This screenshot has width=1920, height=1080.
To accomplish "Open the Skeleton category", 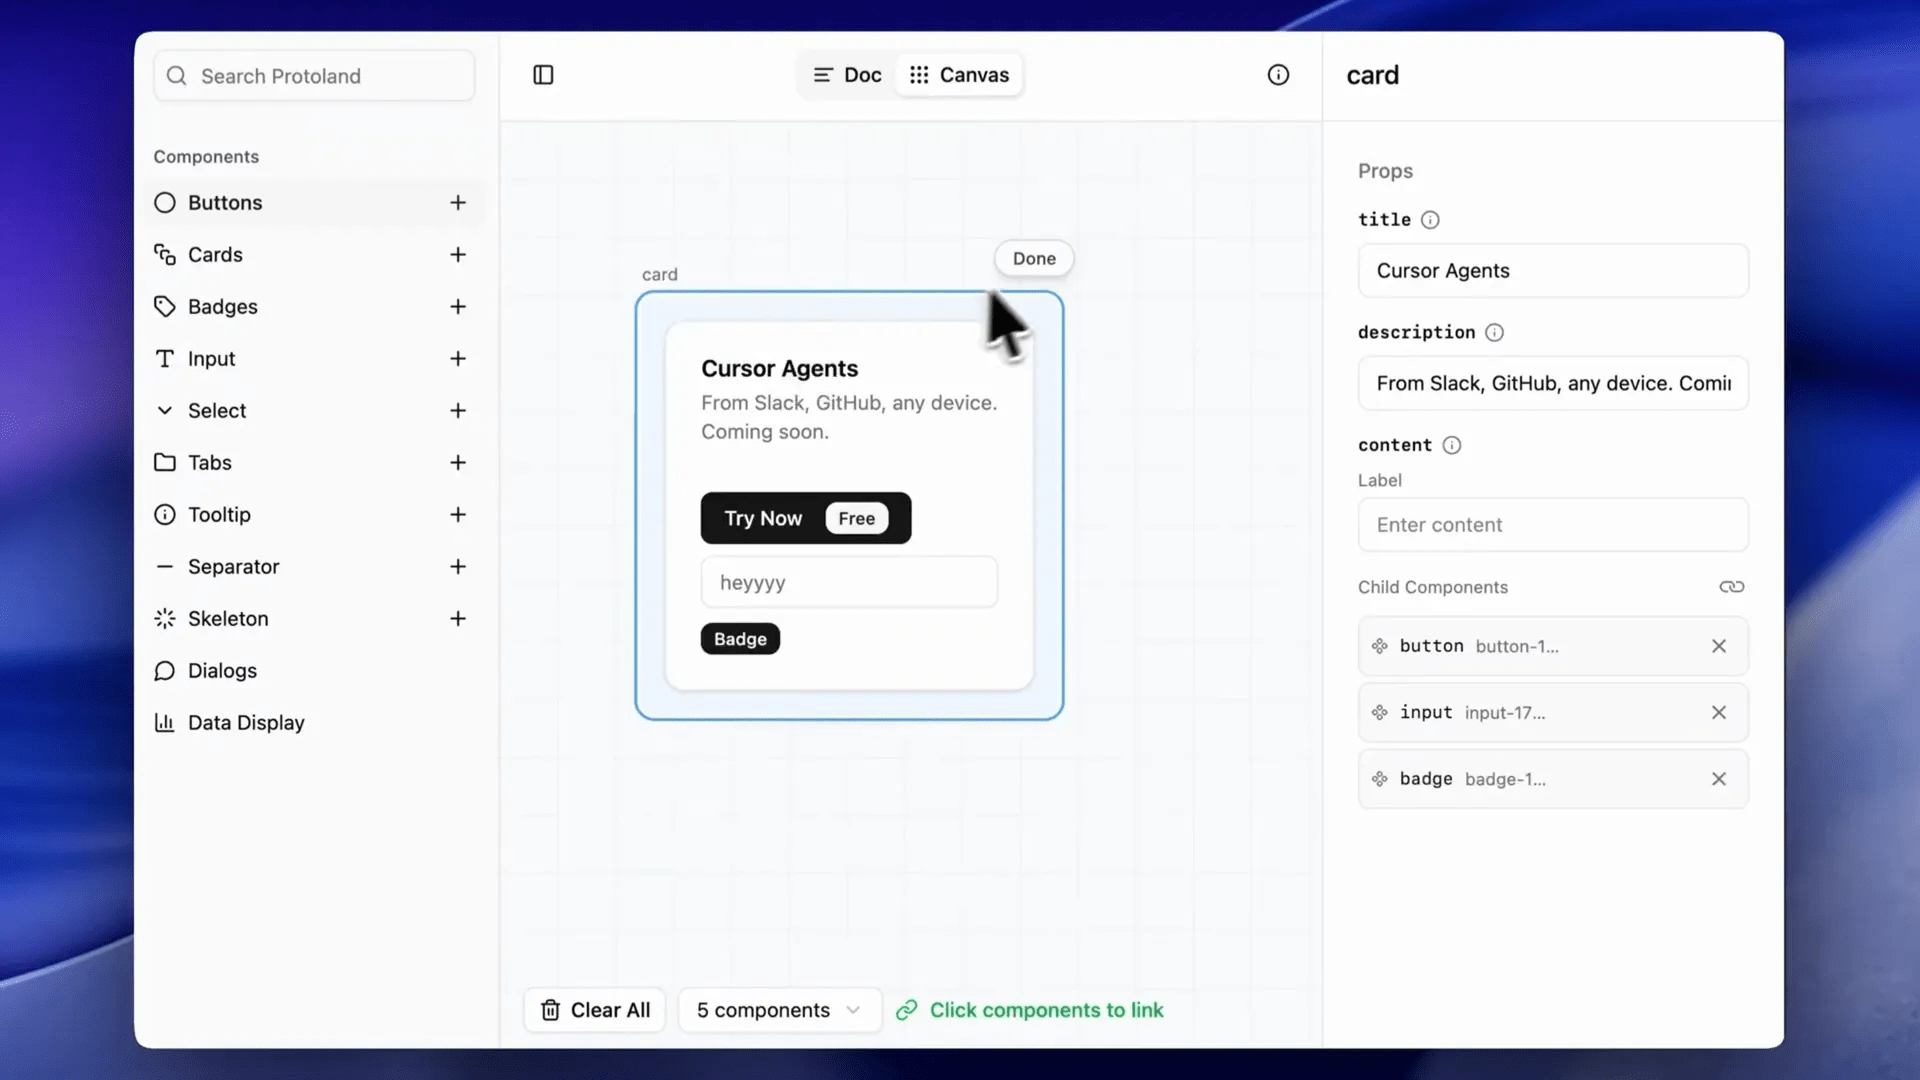I will point(313,619).
